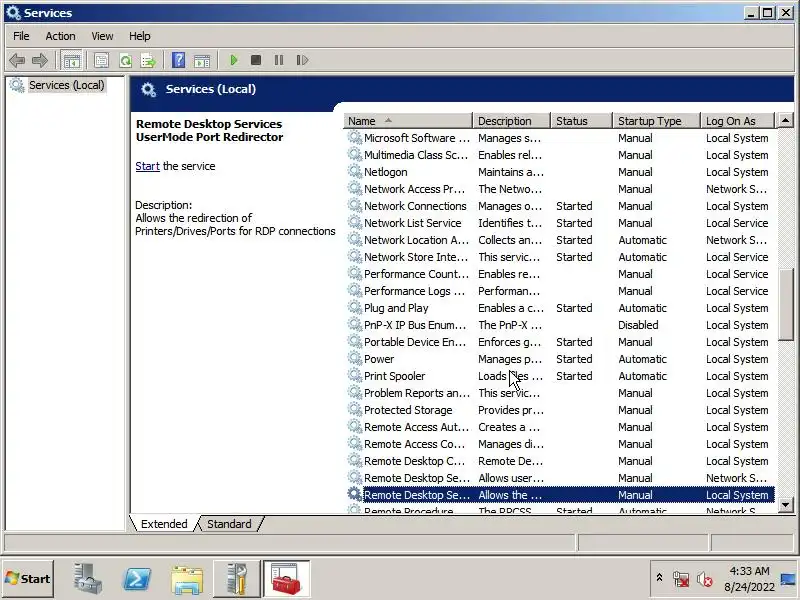Click the server tools taskbar icon
This screenshot has width=800, height=600.
point(236,579)
